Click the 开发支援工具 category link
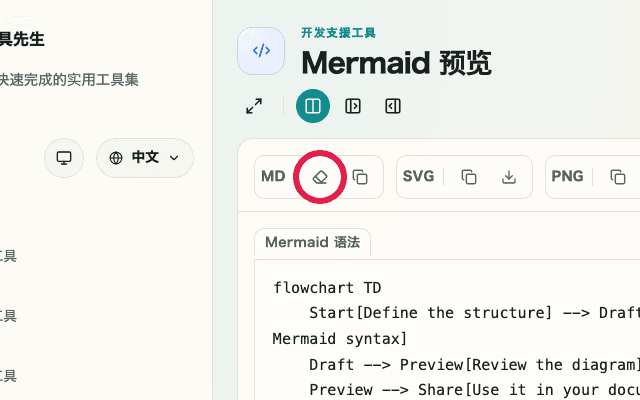 (338, 33)
